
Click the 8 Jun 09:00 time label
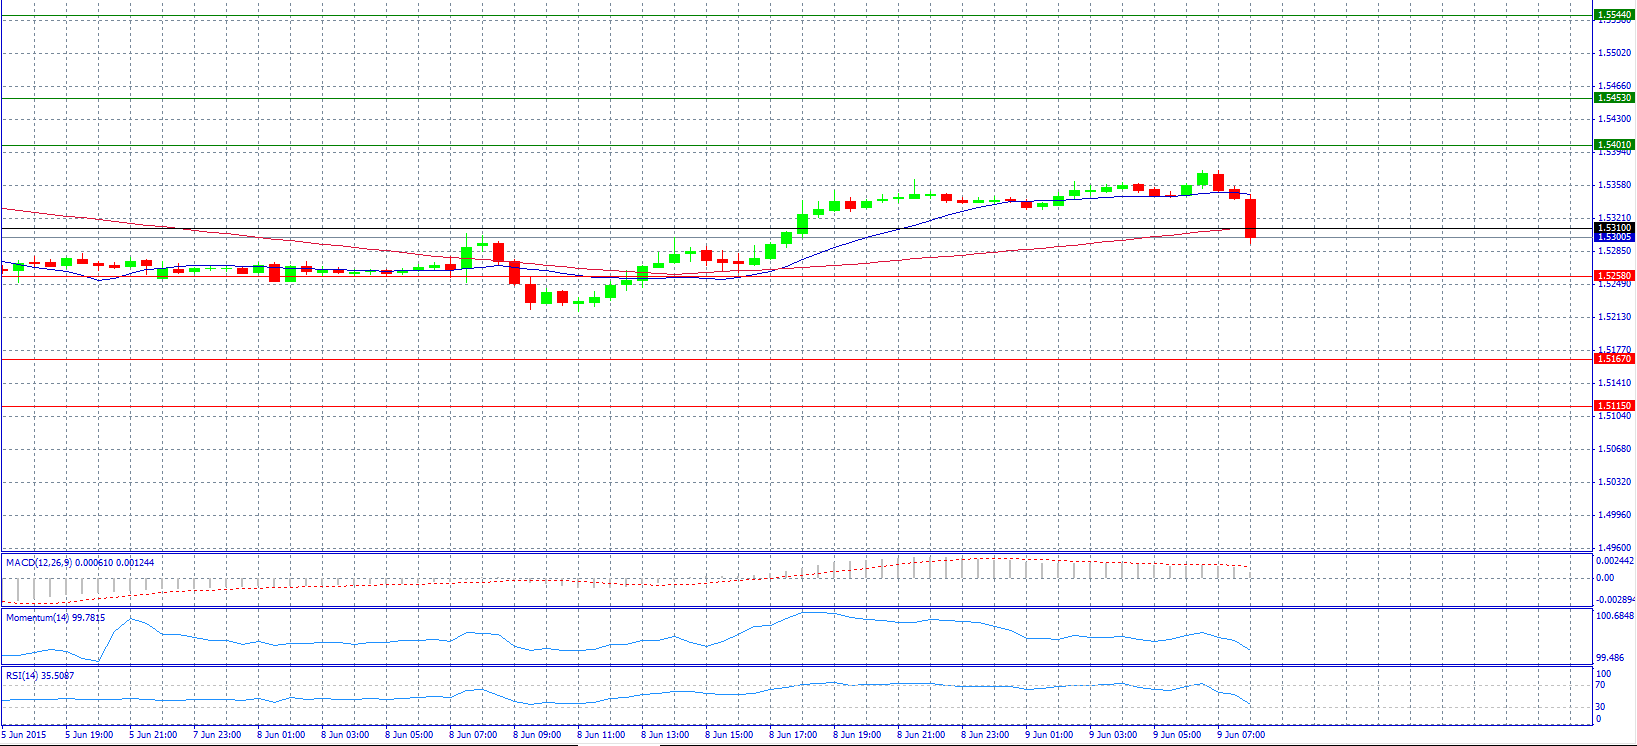[x=537, y=735]
